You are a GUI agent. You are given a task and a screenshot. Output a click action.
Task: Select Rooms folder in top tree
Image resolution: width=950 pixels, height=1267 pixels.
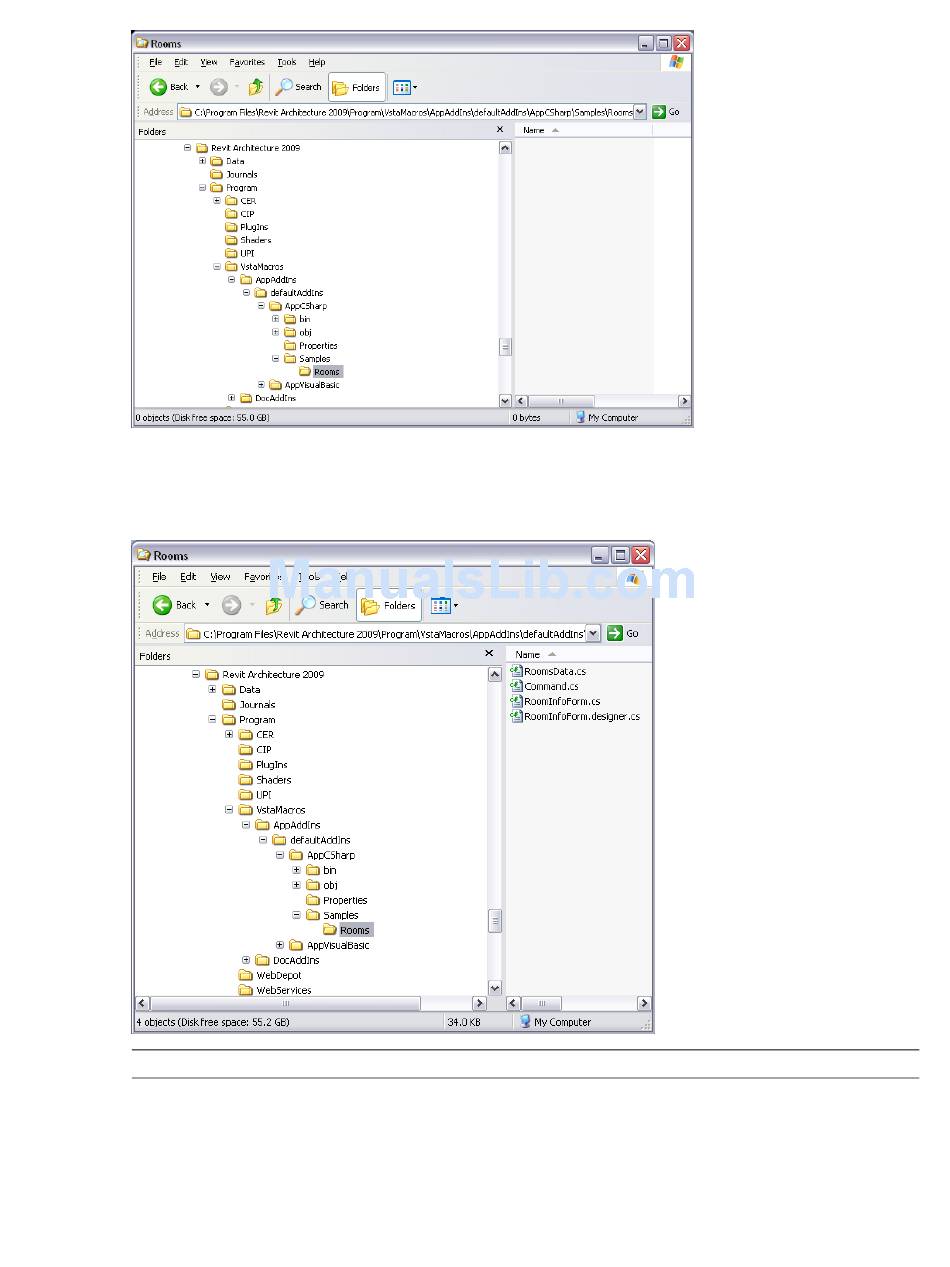pyautogui.click(x=320, y=372)
